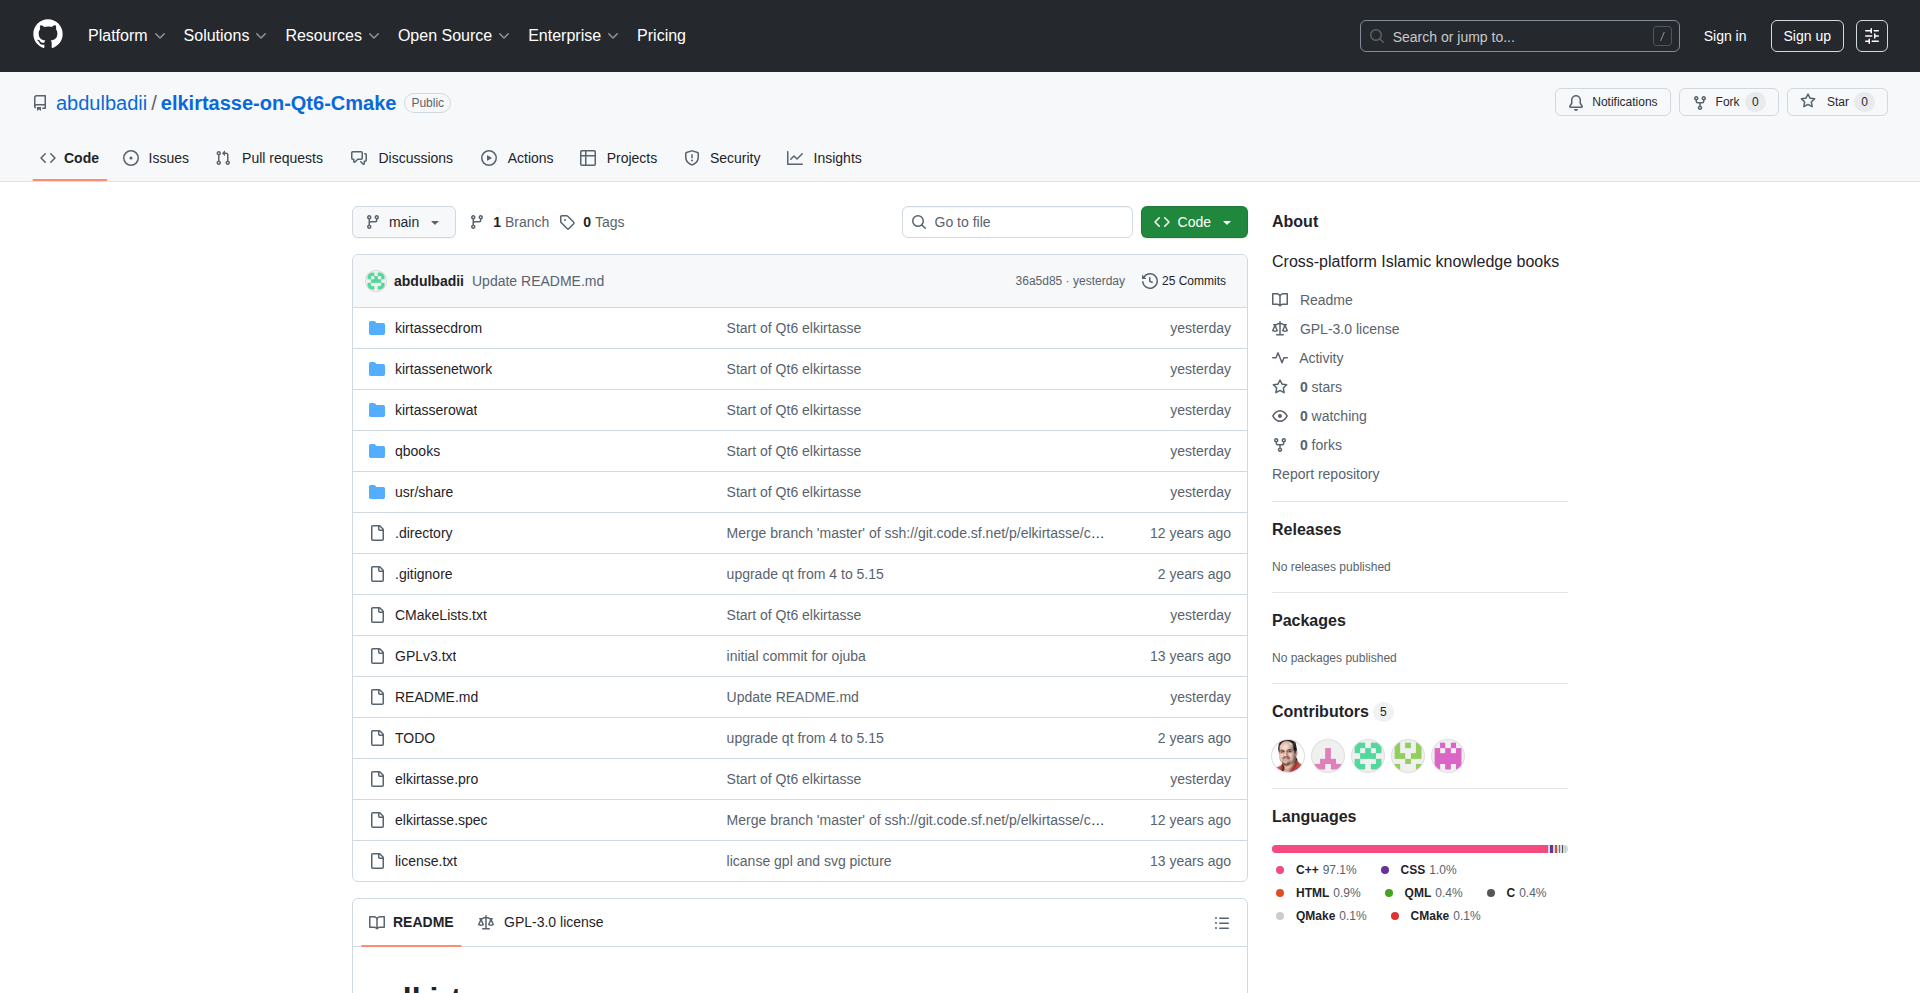The width and height of the screenshot is (1920, 993).
Task: Switch to the Pull requests tab
Action: (269, 158)
